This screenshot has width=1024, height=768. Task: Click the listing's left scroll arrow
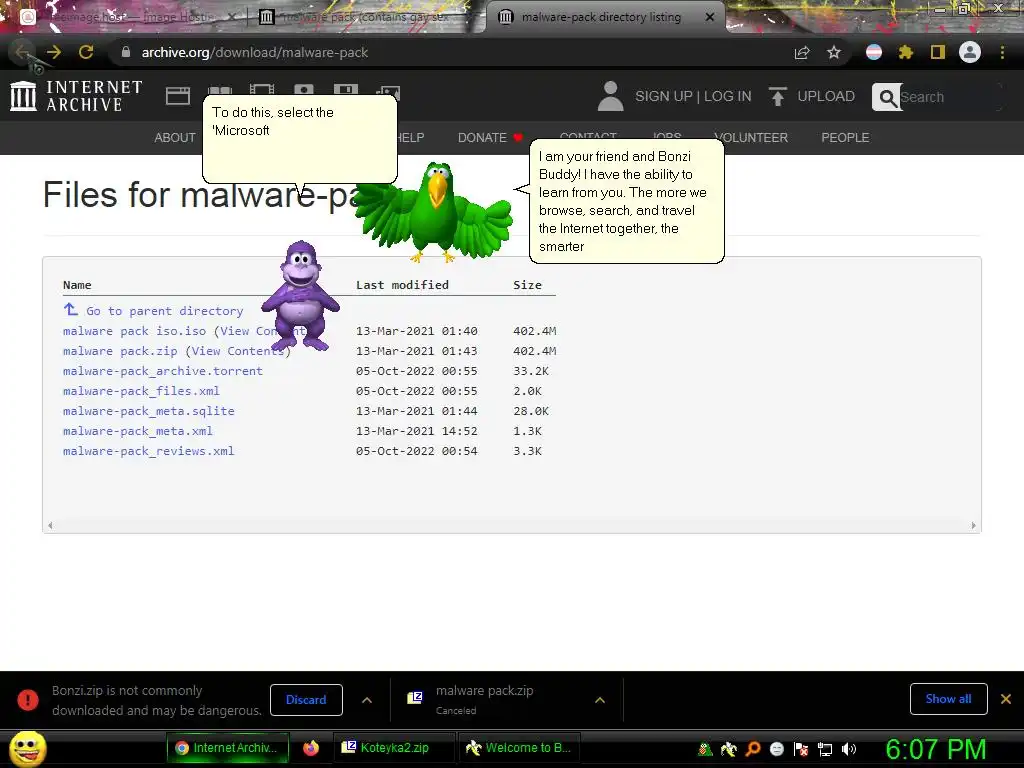50,525
